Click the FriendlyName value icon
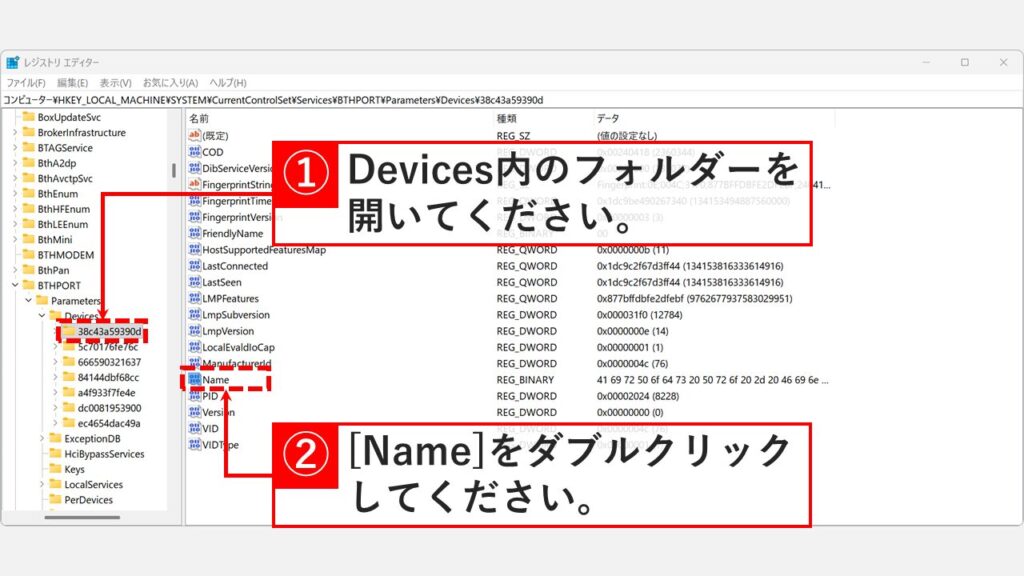The image size is (1024, 576). (193, 233)
